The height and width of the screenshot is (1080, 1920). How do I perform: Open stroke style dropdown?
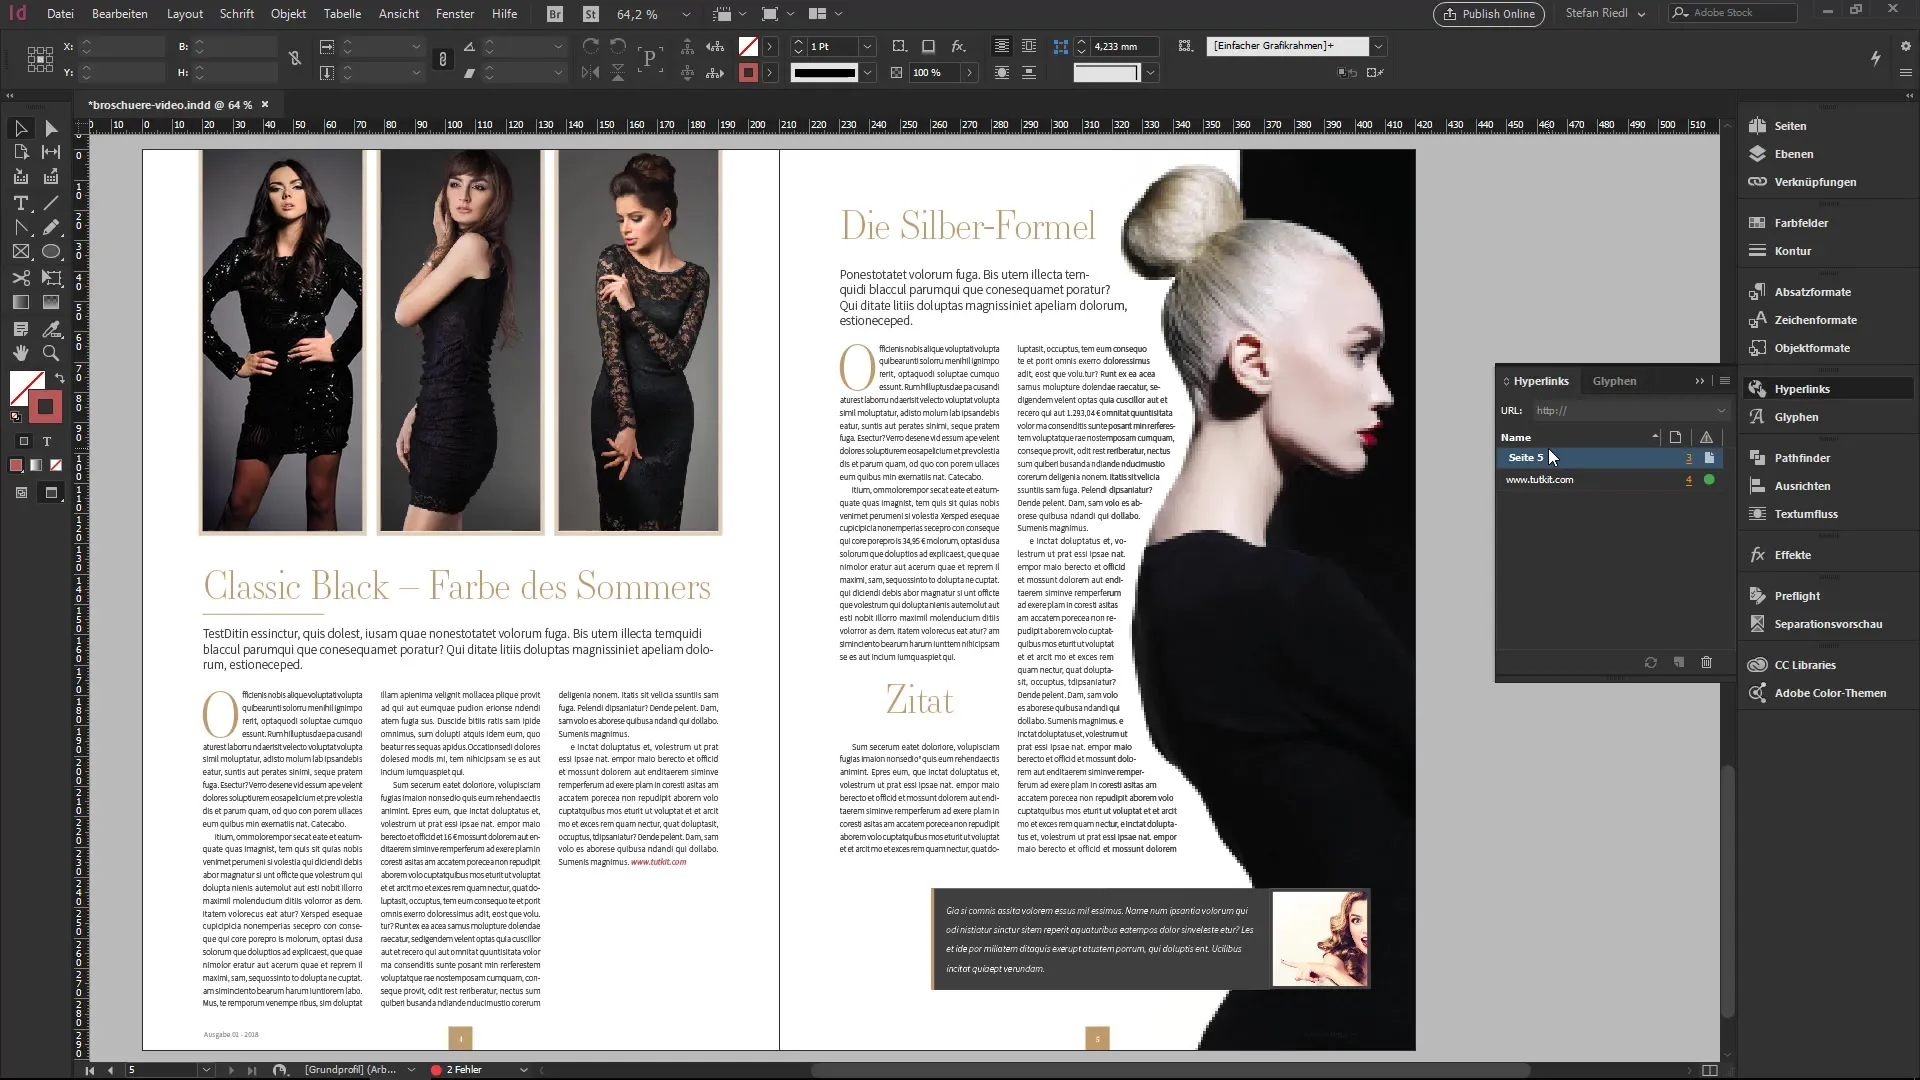(867, 72)
